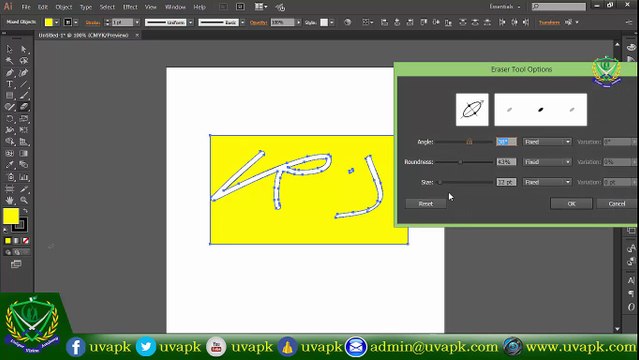Click the orange Opacity link
This screenshot has height=360, width=639.
coord(258,22)
